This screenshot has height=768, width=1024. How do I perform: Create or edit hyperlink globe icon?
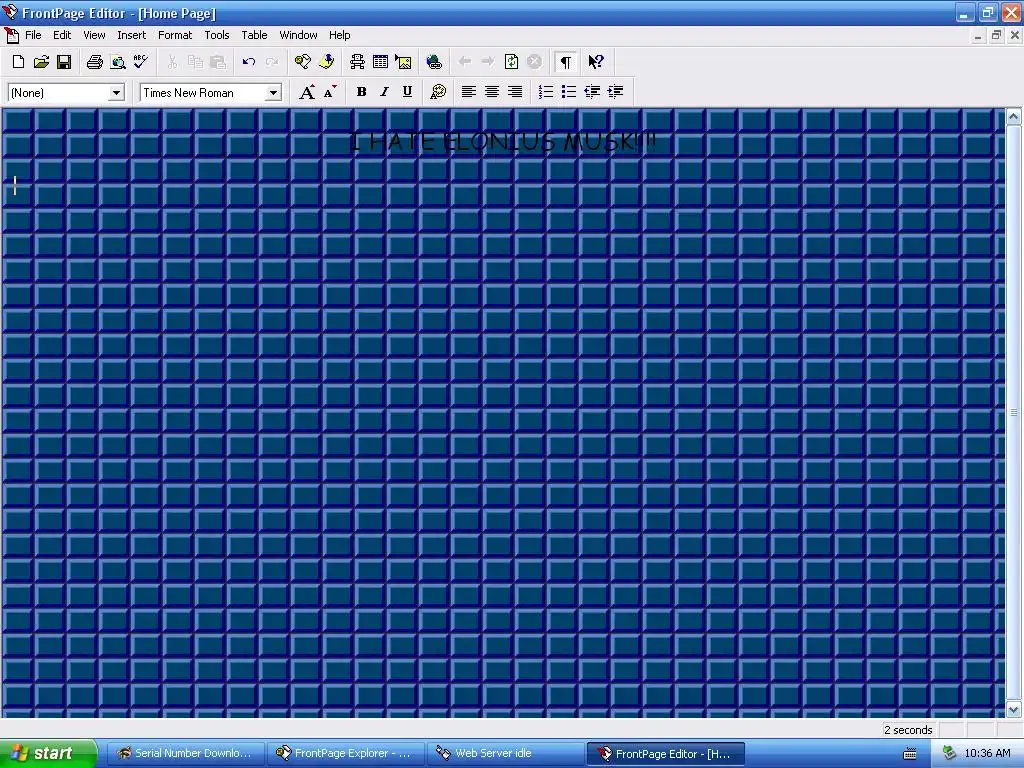tap(434, 62)
